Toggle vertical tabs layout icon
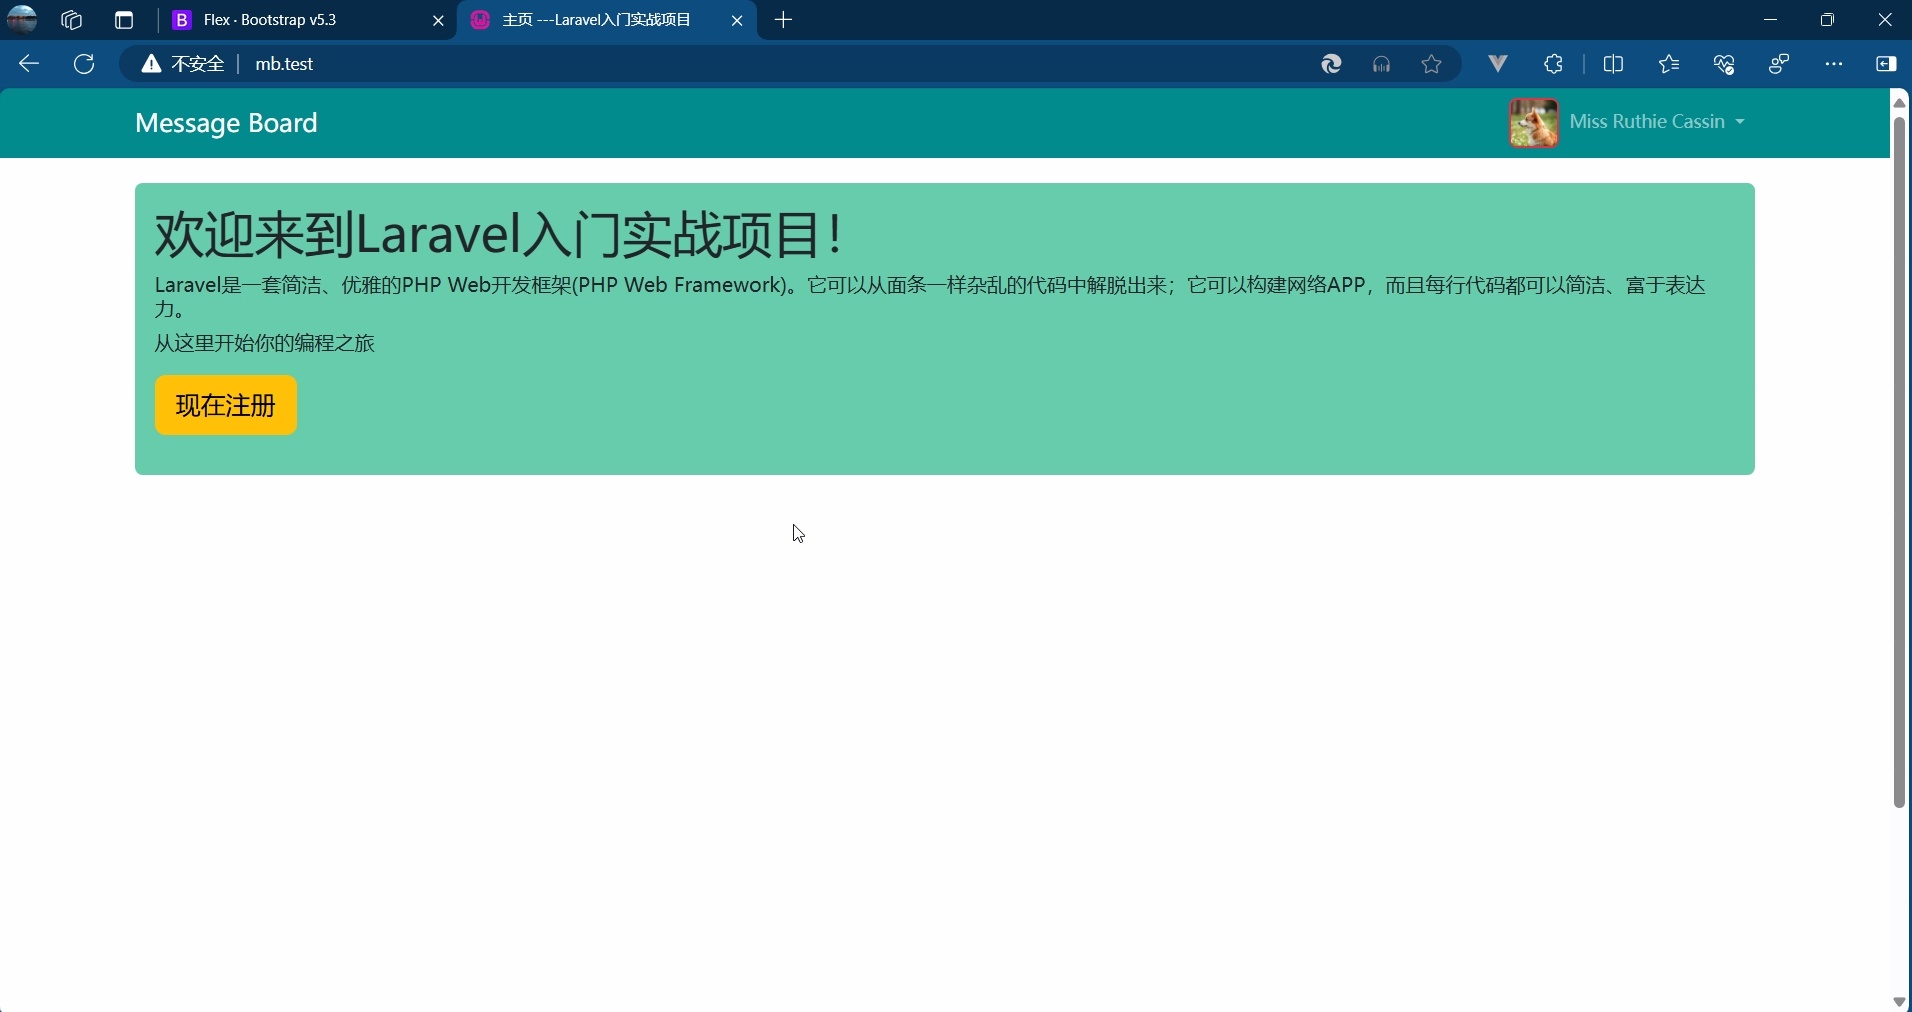This screenshot has width=1912, height=1012. pos(123,20)
